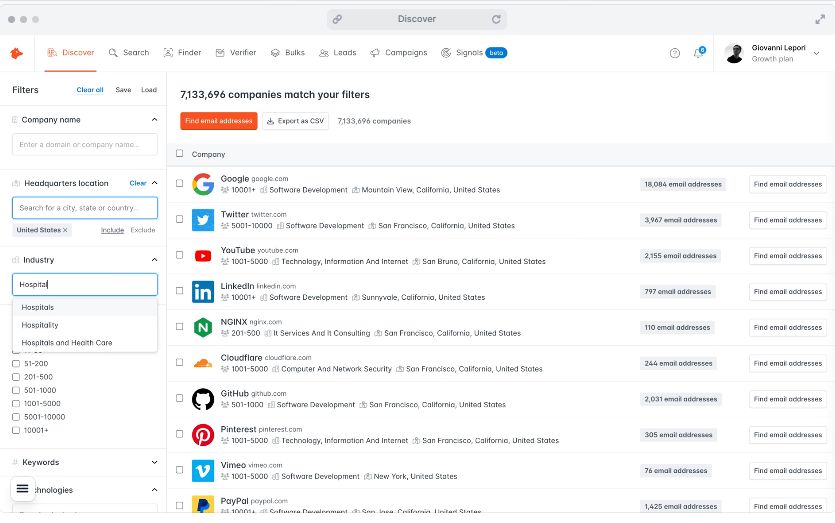The image size is (835, 523).
Task: Check the 201-500 company size checkbox
Action: click(x=16, y=377)
